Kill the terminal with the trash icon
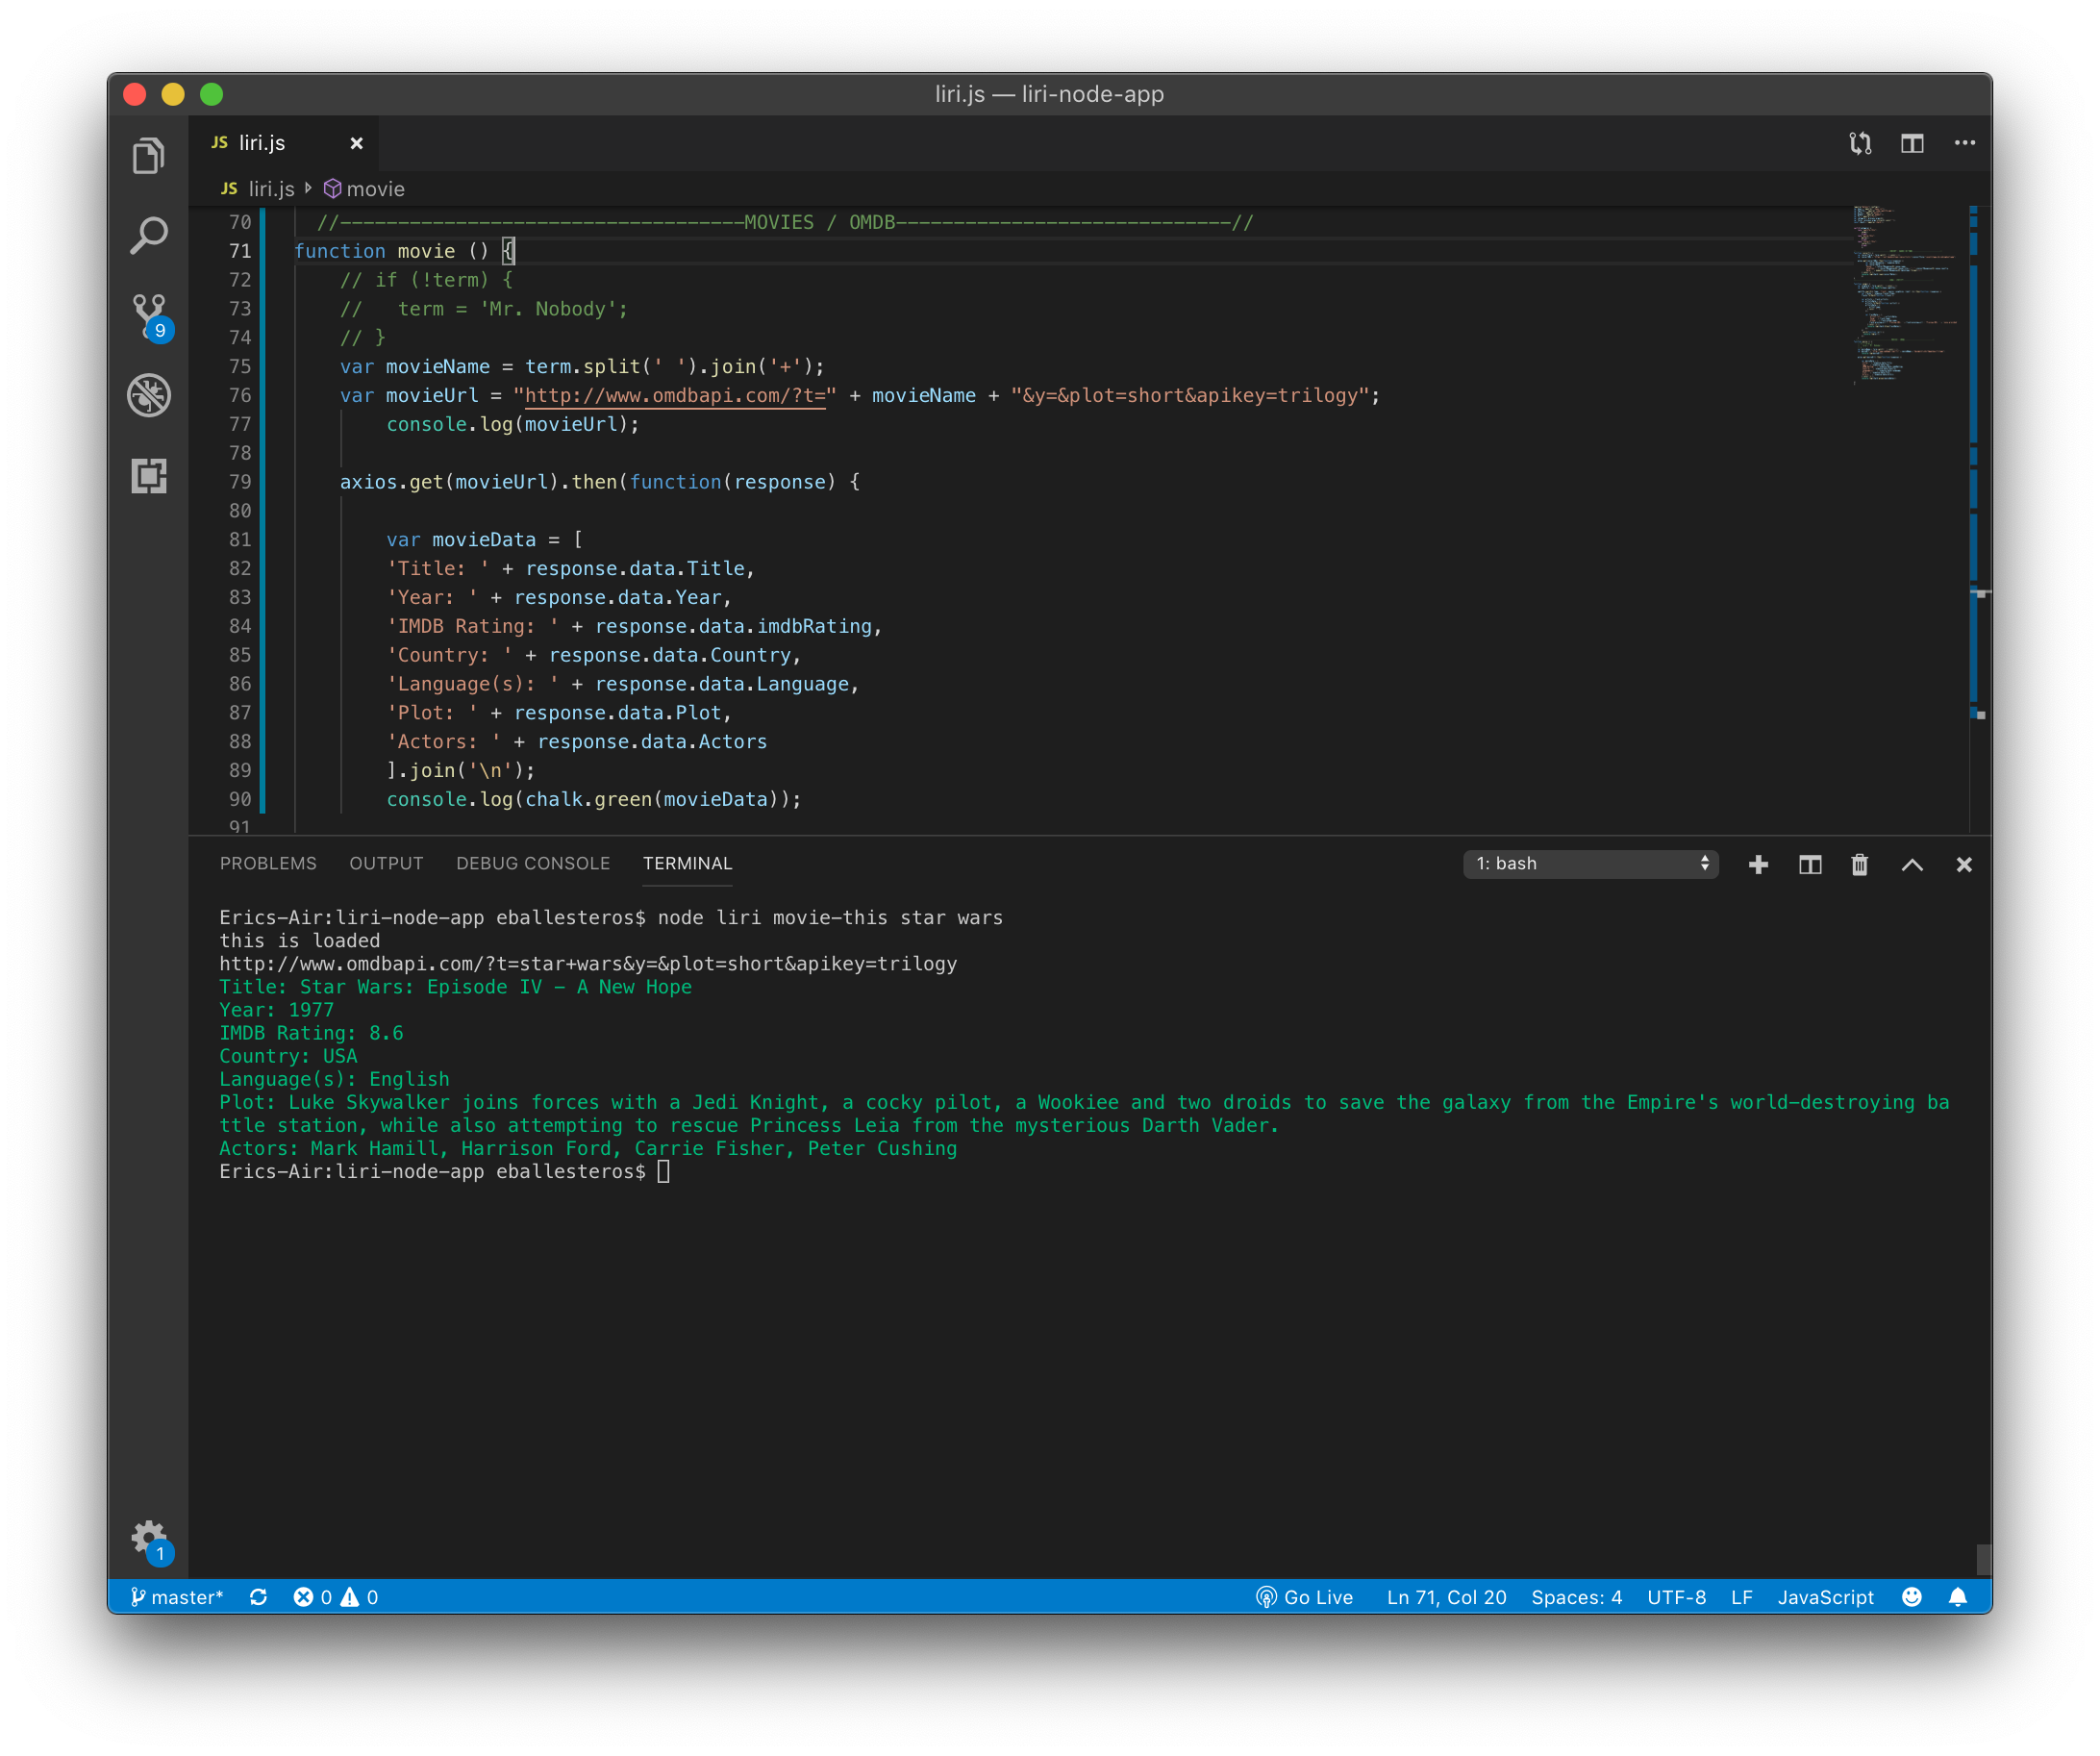This screenshot has width=2100, height=1756. (1859, 864)
